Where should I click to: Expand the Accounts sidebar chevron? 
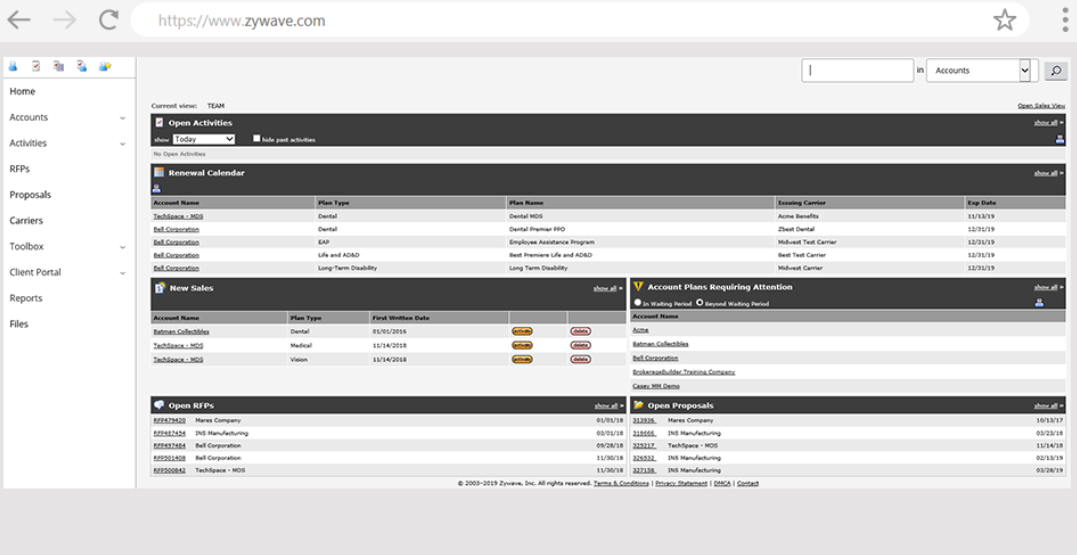(x=123, y=118)
